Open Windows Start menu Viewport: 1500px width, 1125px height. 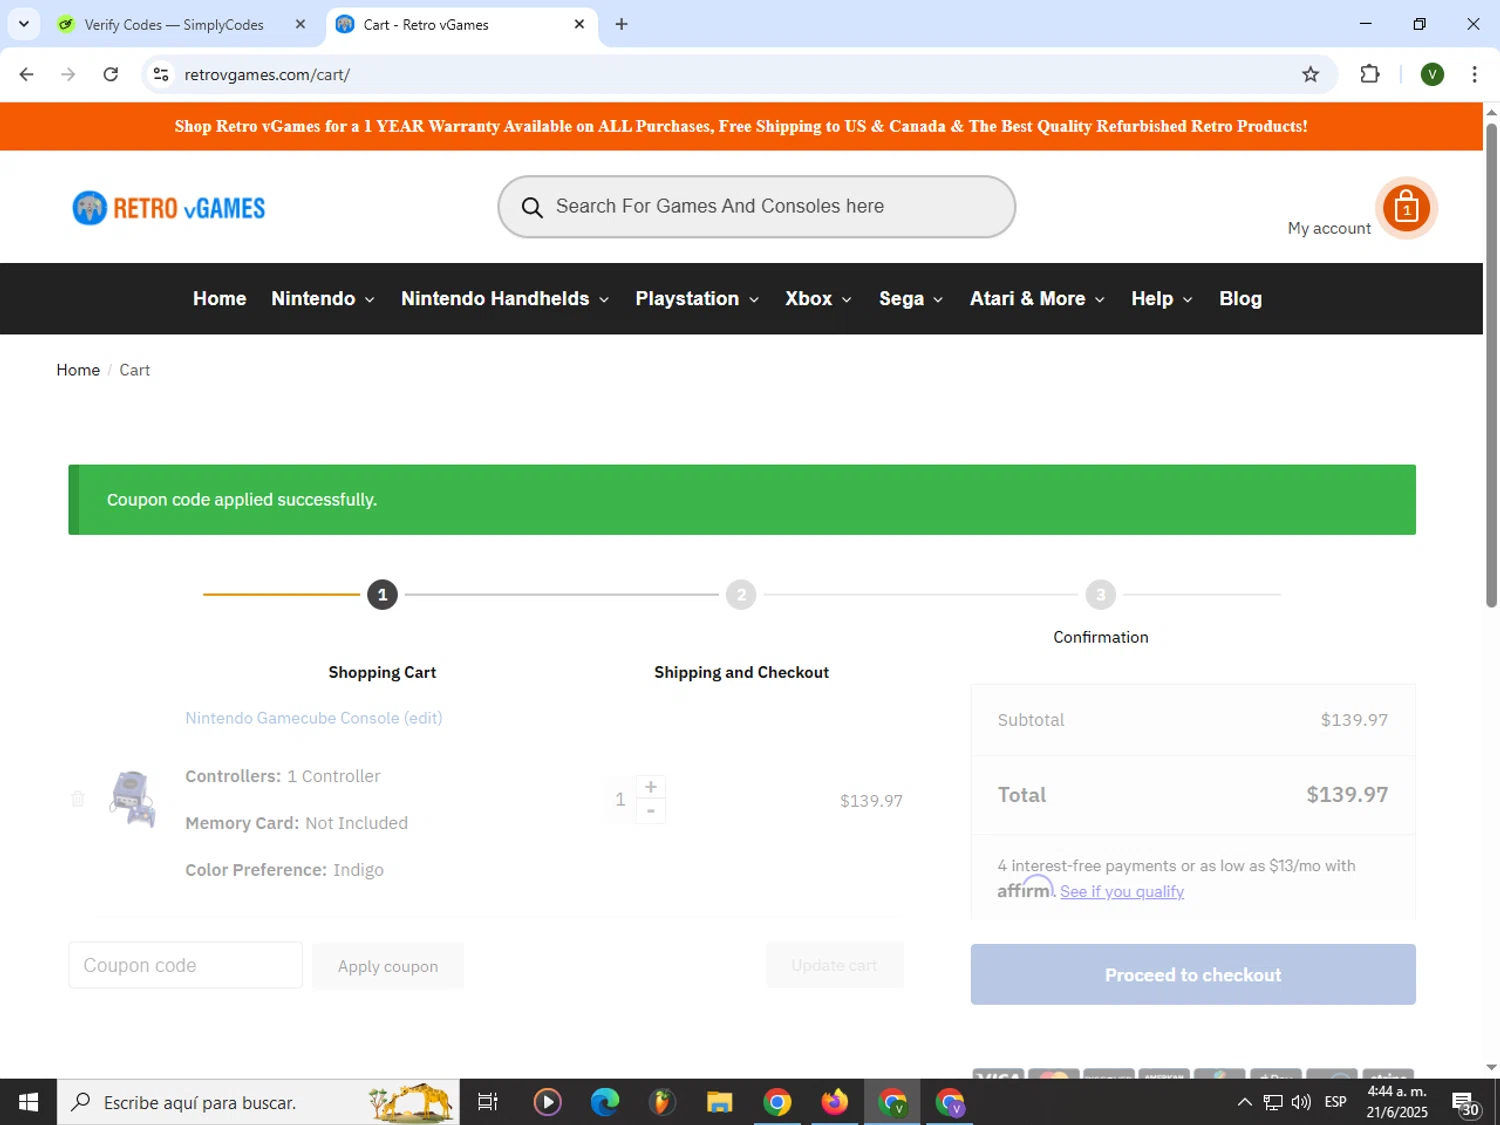tap(28, 1102)
